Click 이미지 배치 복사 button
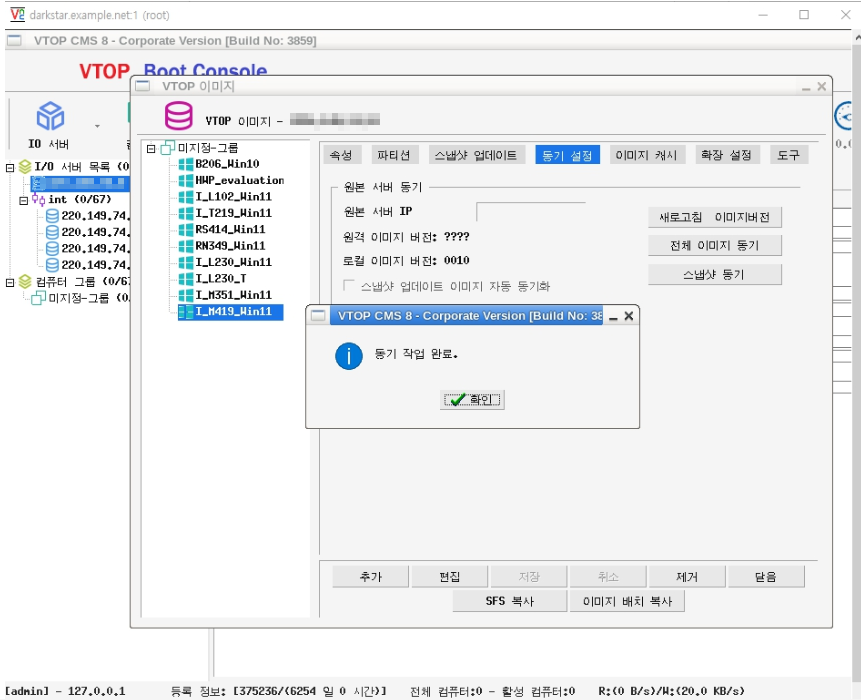This screenshot has height=700, width=861. click(x=627, y=601)
